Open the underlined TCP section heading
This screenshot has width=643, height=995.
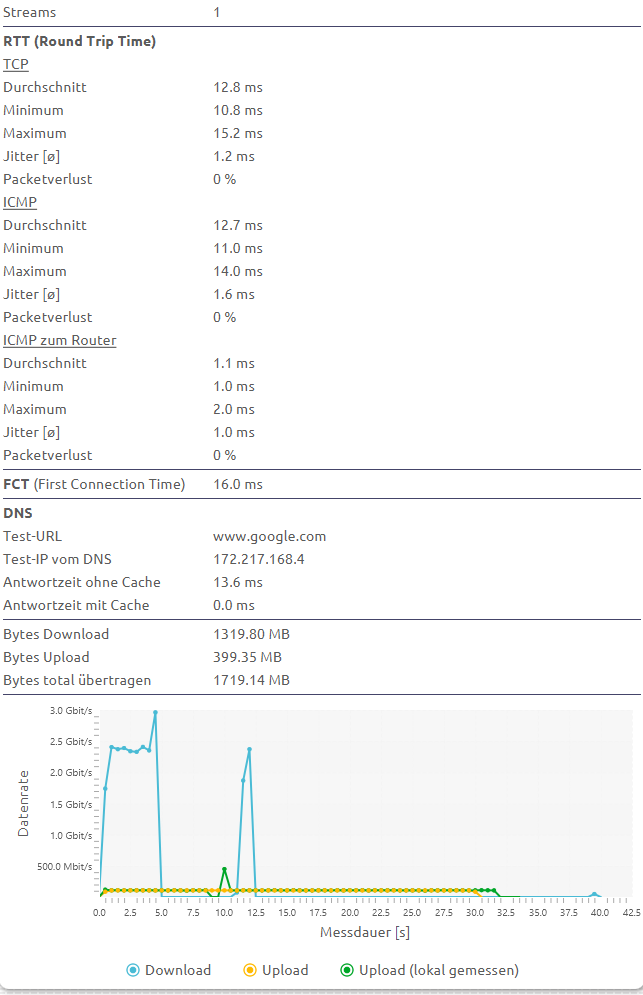click(x=16, y=64)
